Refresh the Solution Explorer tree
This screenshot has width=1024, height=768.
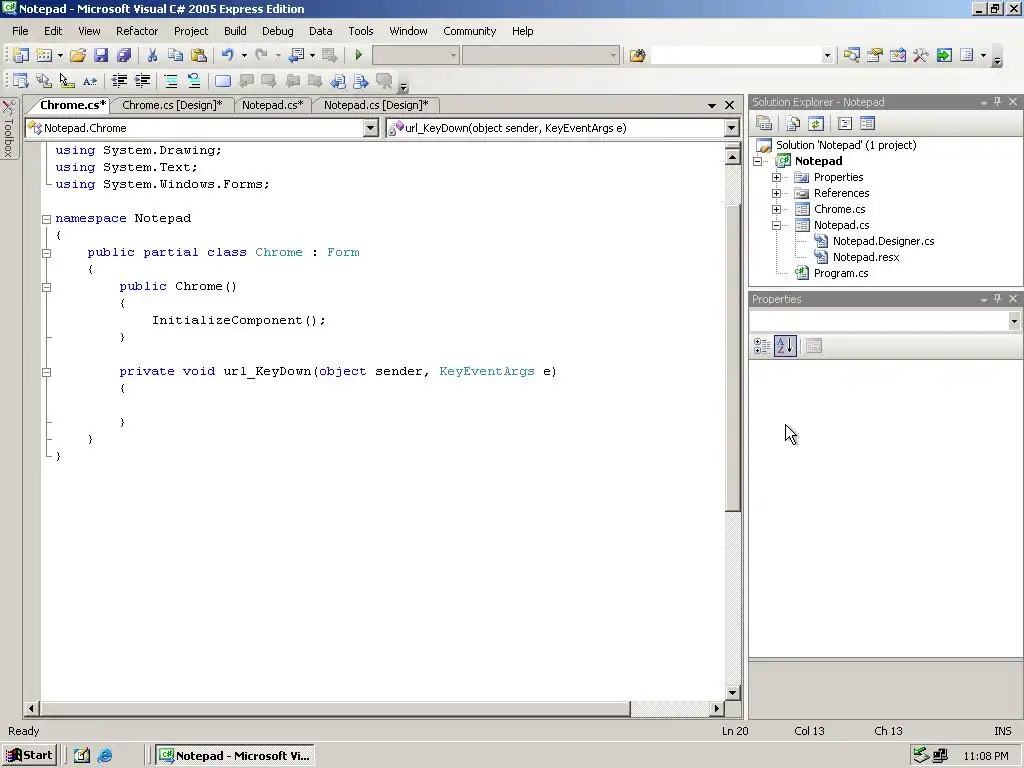[x=816, y=123]
